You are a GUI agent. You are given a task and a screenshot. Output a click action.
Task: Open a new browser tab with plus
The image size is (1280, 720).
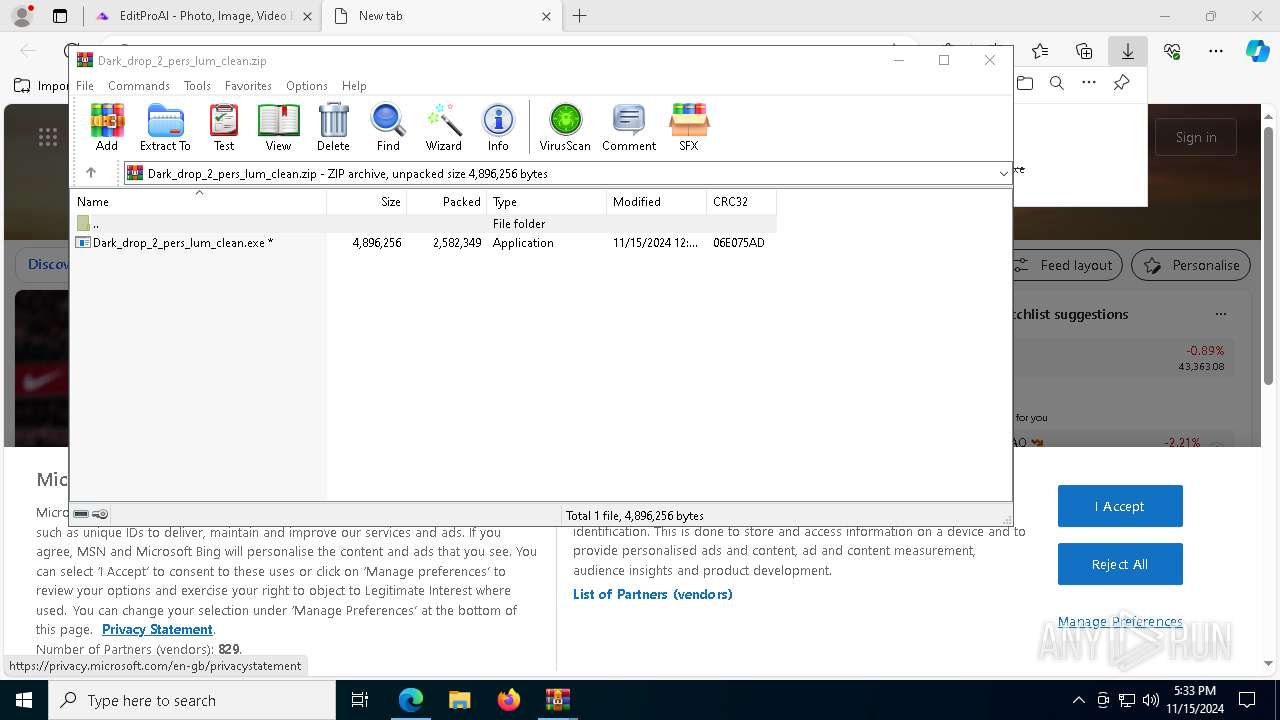tap(580, 16)
